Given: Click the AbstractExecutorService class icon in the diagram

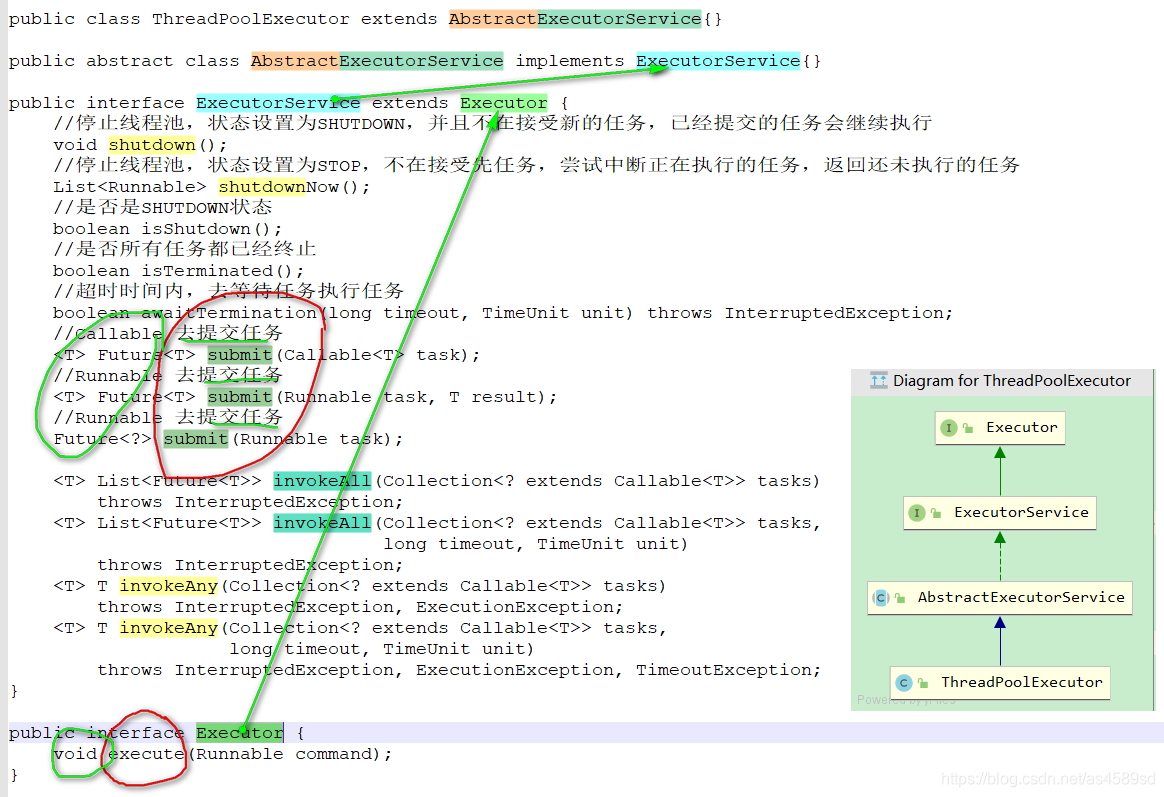Looking at the screenshot, I should pyautogui.click(x=881, y=597).
